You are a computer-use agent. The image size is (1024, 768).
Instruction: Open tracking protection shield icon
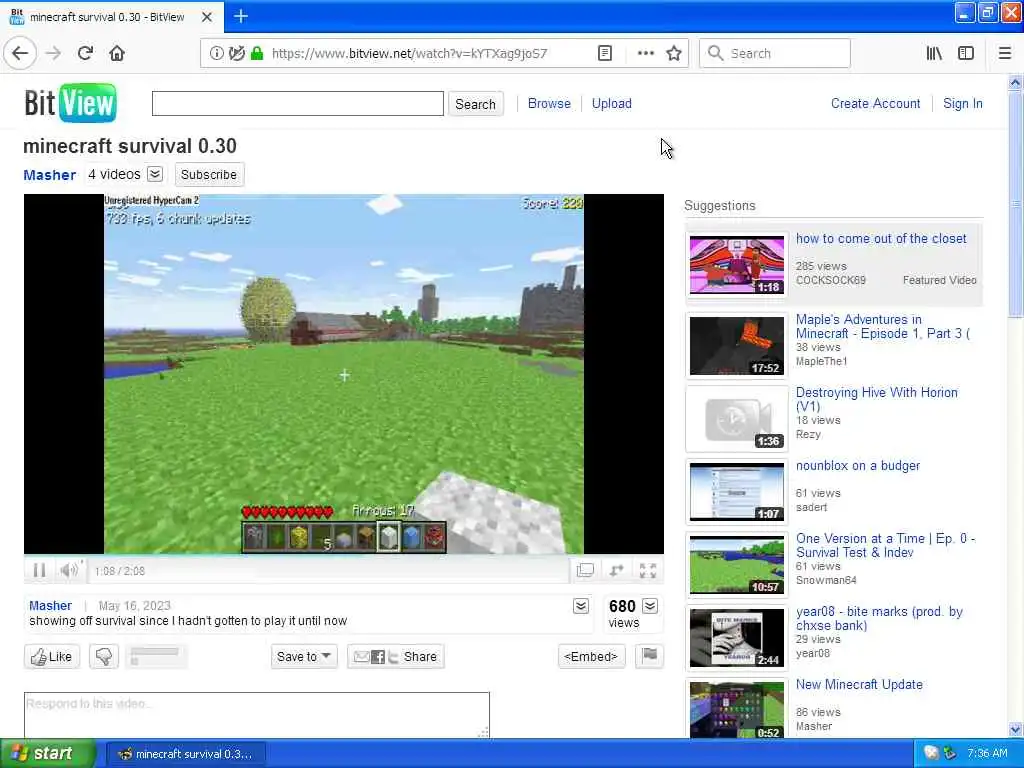point(236,53)
